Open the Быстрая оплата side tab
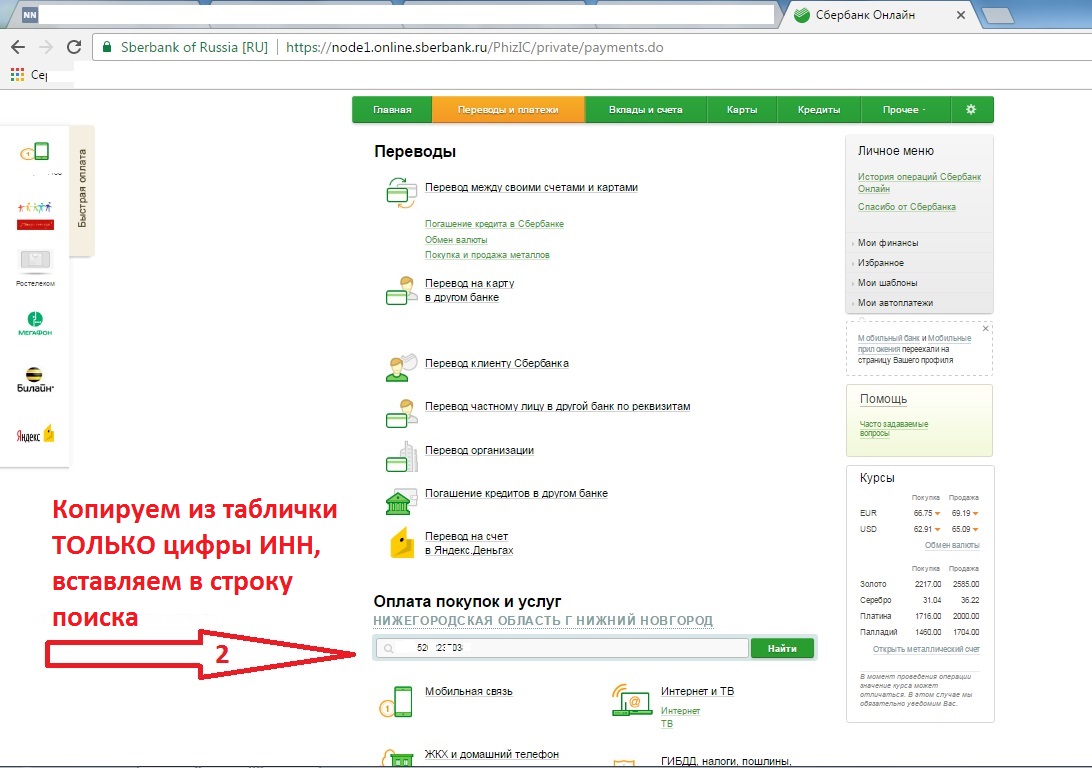 pos(82,189)
